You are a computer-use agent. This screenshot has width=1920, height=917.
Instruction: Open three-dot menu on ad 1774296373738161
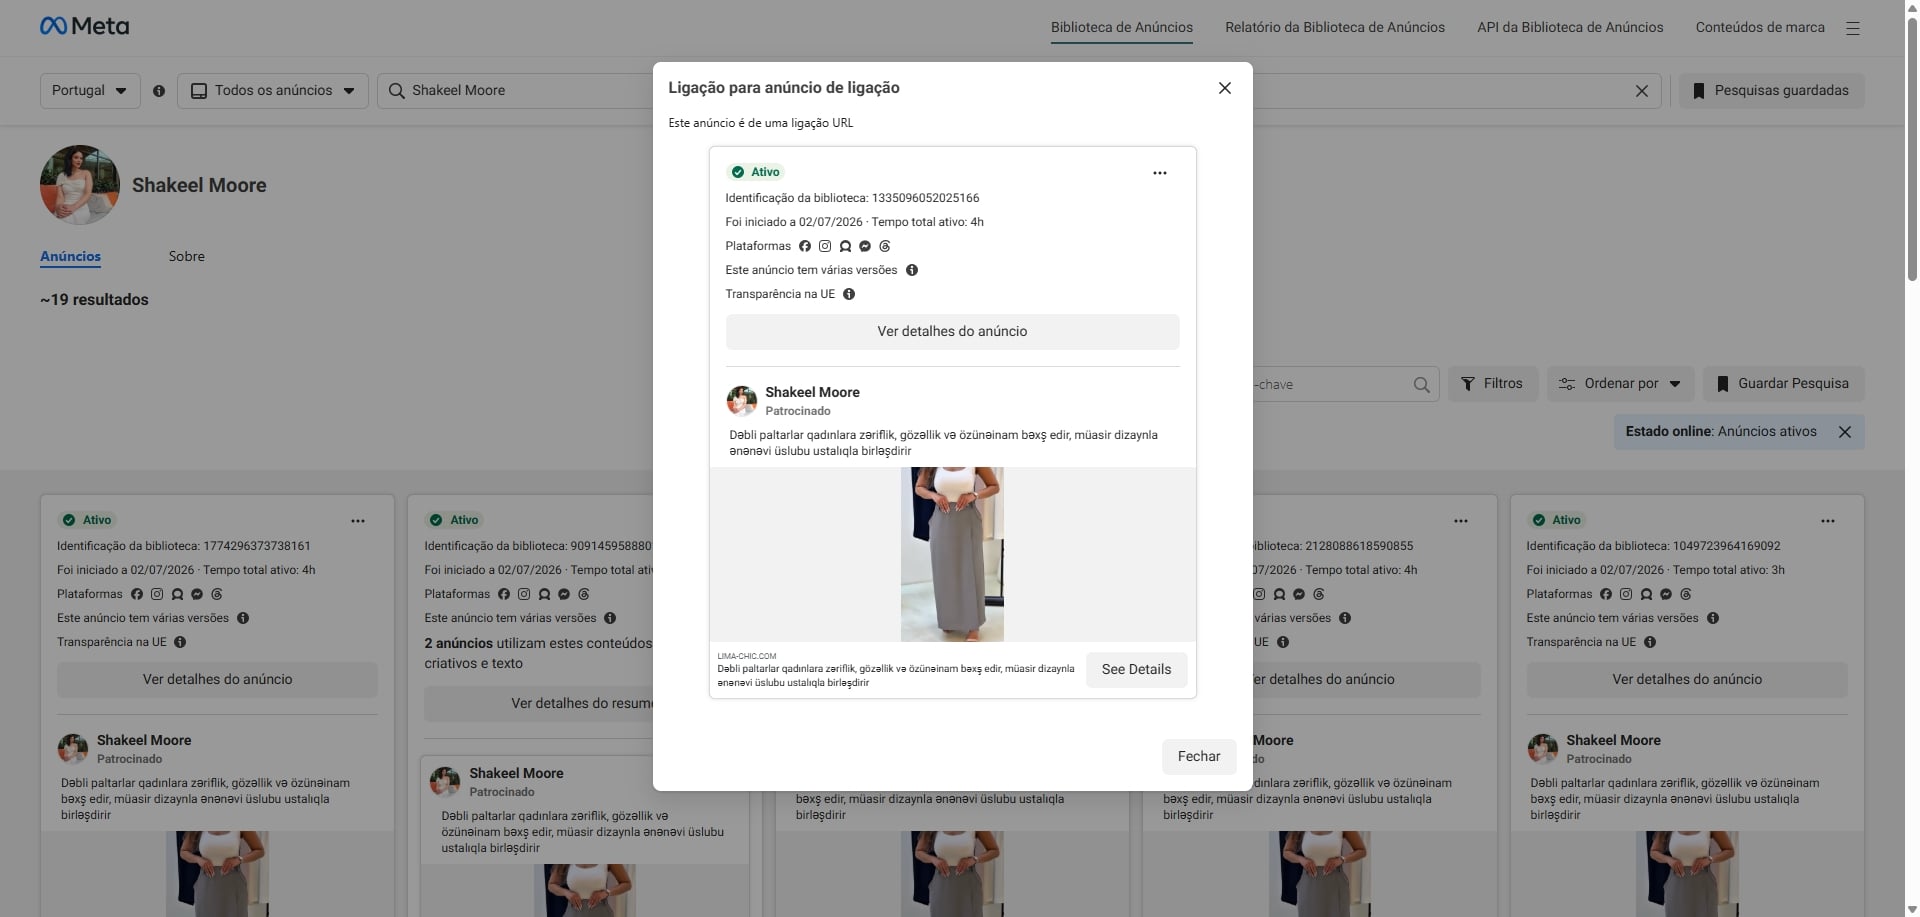(358, 521)
